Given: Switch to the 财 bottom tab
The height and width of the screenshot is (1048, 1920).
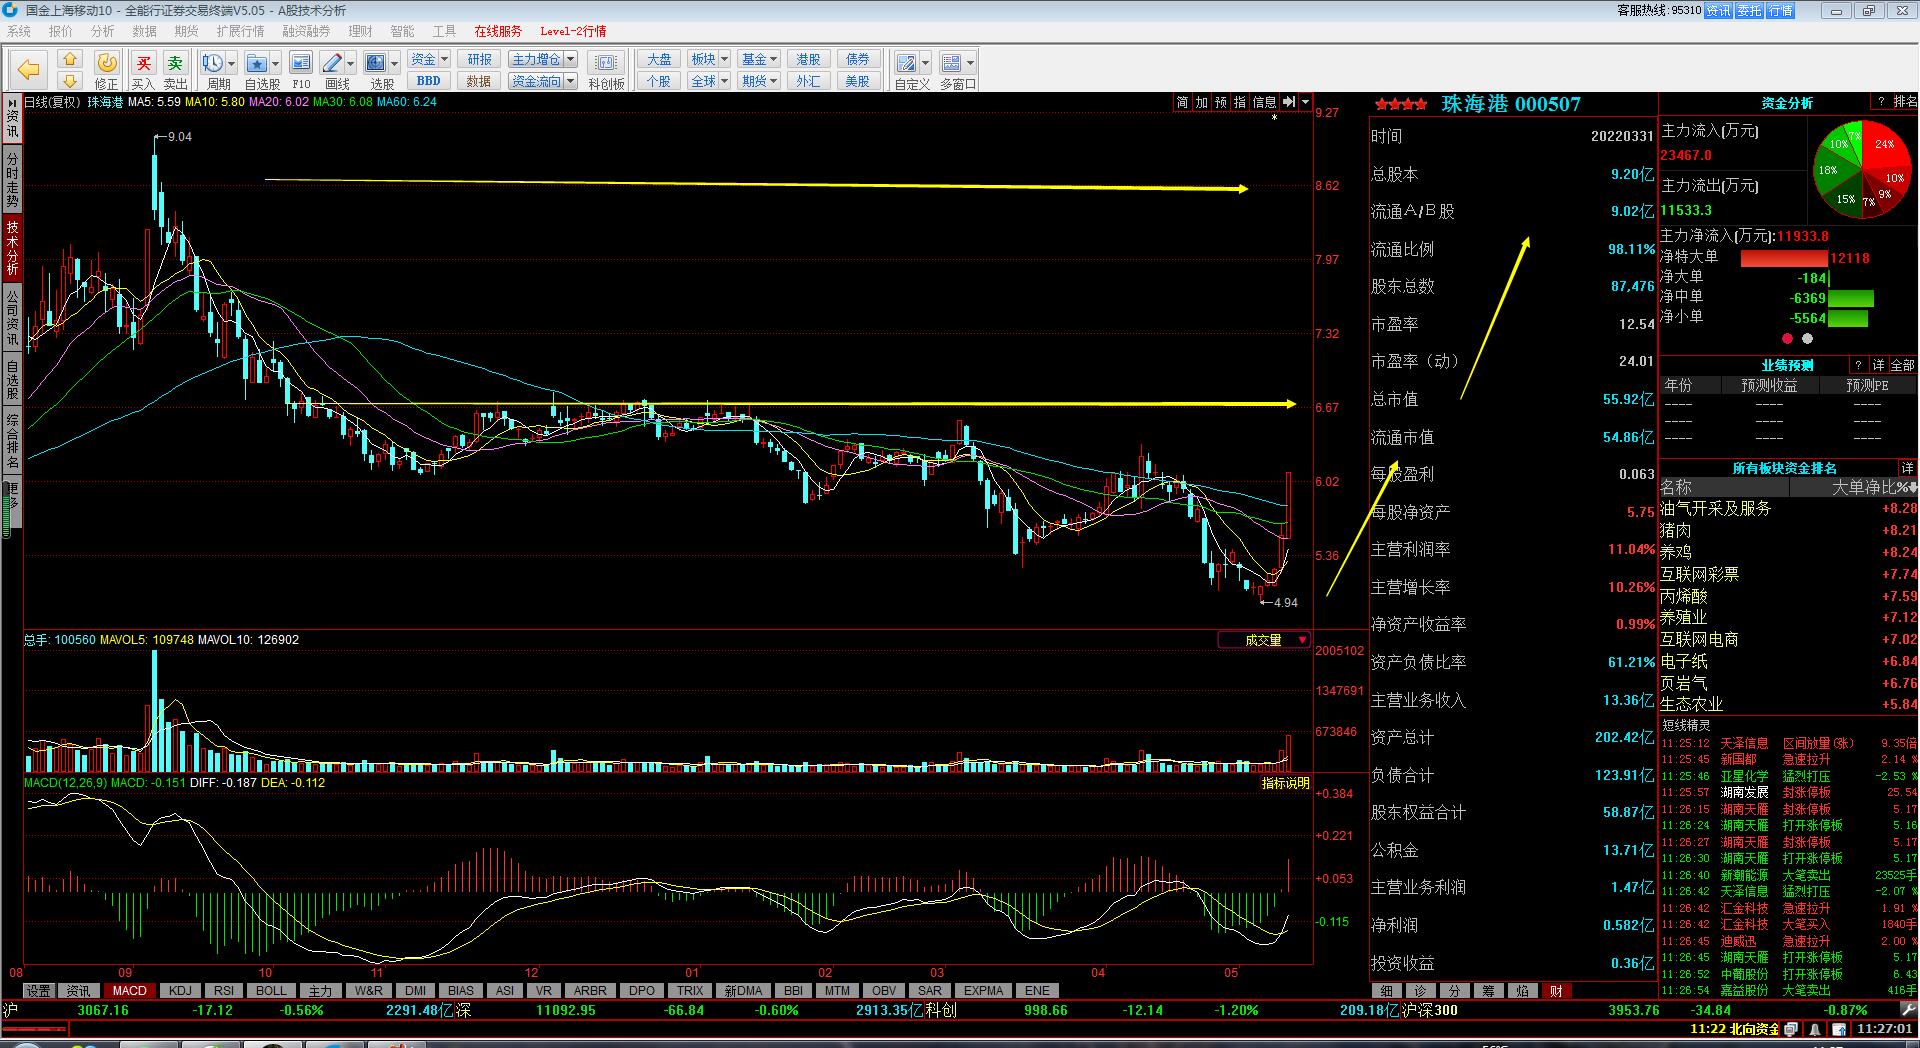Looking at the screenshot, I should coord(1556,991).
